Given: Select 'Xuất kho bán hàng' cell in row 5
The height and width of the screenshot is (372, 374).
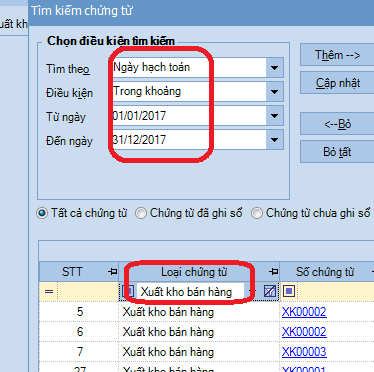Looking at the screenshot, I should (199, 312).
